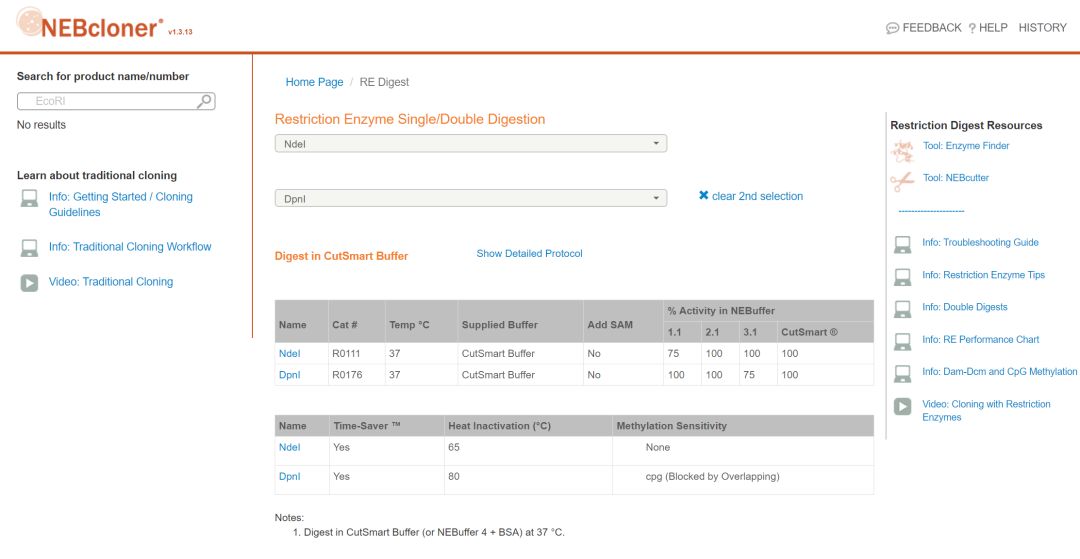Click the product search input field
Screen dimensions: 1080x559
(116, 101)
